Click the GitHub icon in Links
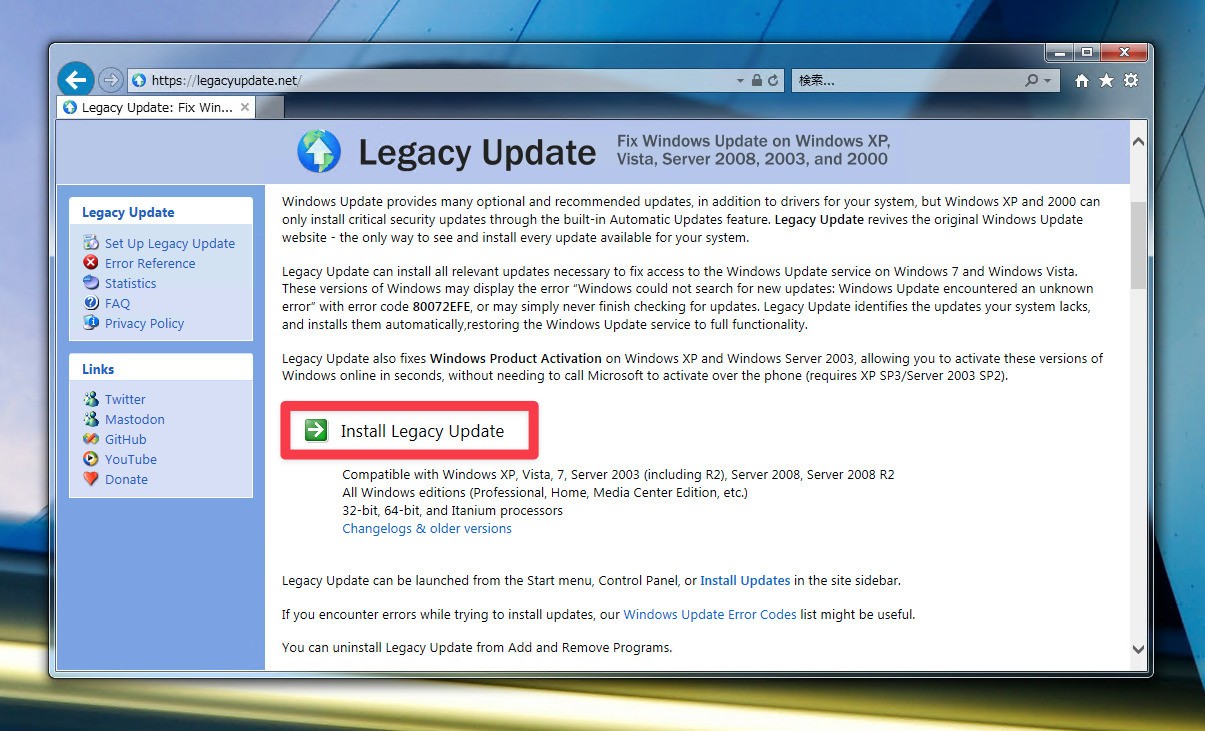The width and height of the screenshot is (1205, 731). [91, 439]
